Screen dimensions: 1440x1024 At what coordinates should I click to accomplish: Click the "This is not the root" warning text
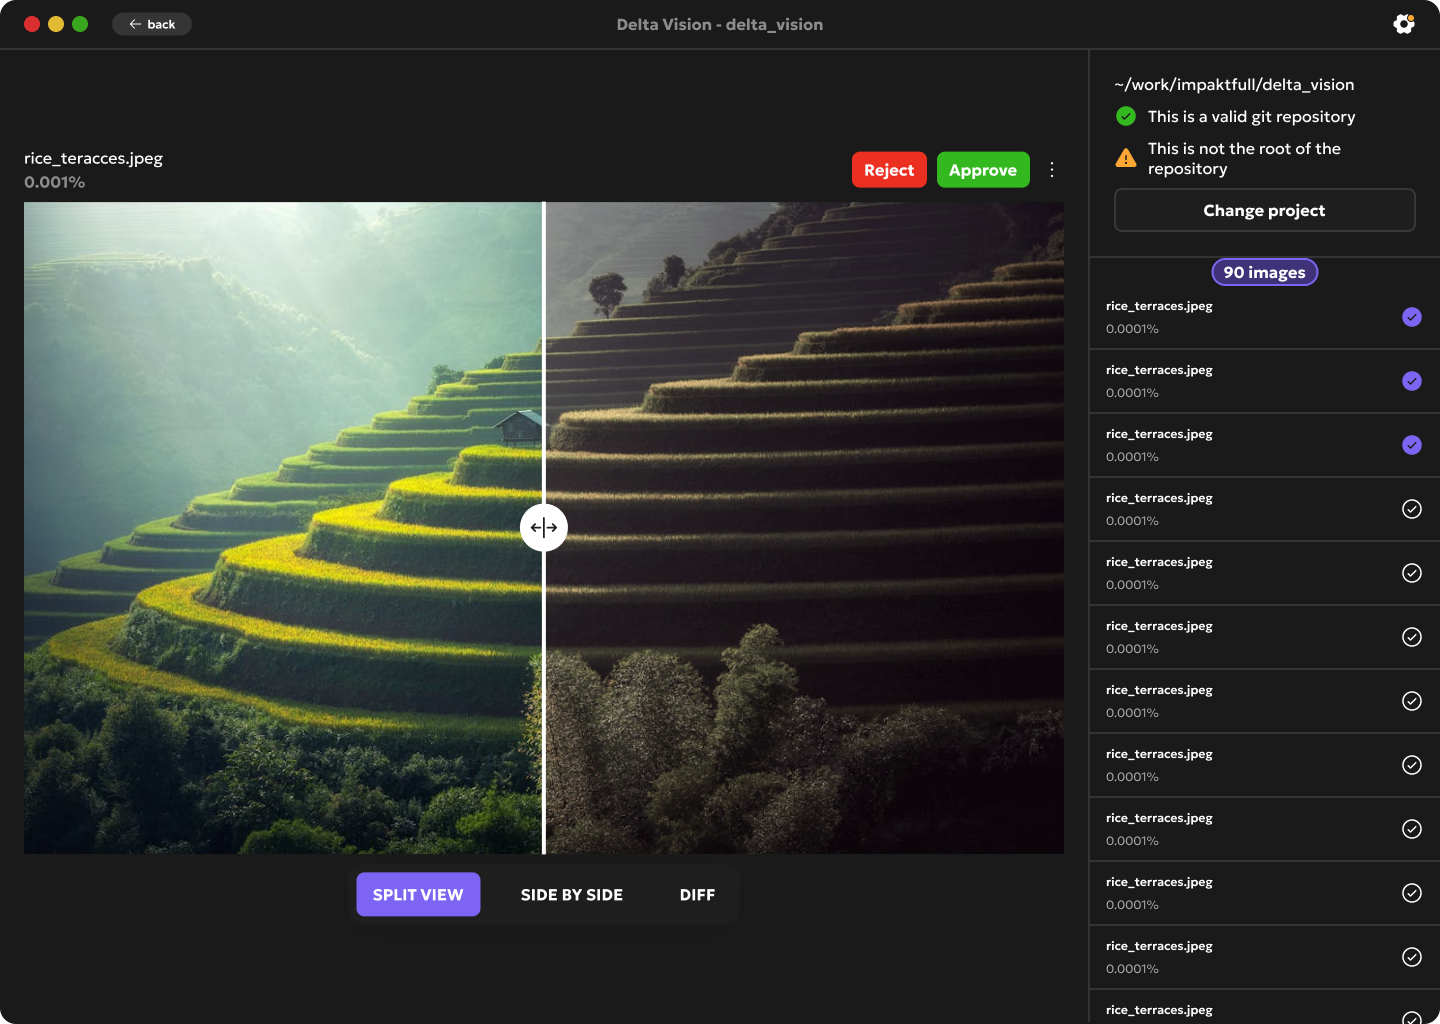(x=1244, y=158)
